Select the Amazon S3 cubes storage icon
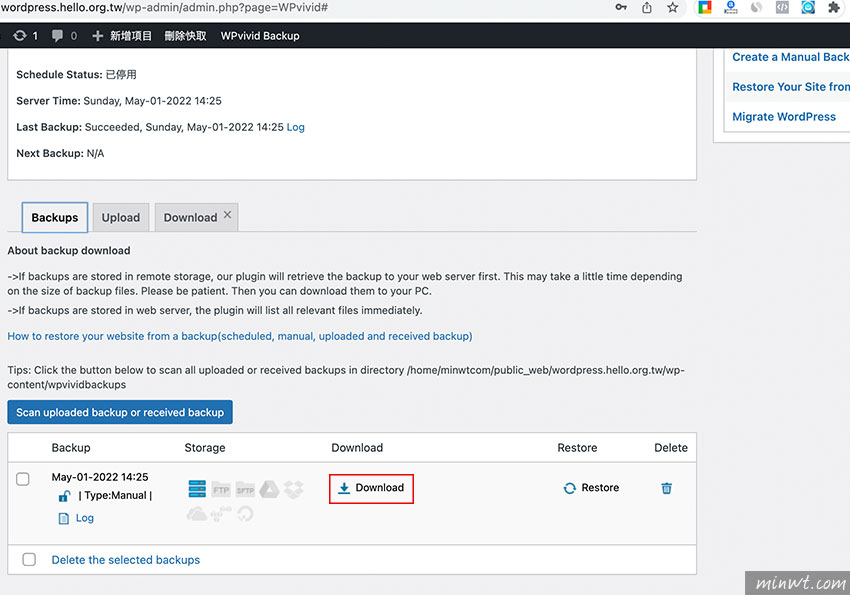This screenshot has height=595, width=850. pyautogui.click(x=221, y=513)
